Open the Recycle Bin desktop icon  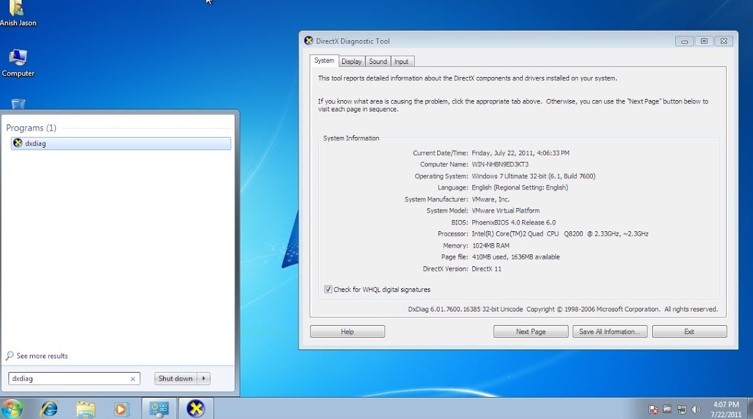(18, 103)
